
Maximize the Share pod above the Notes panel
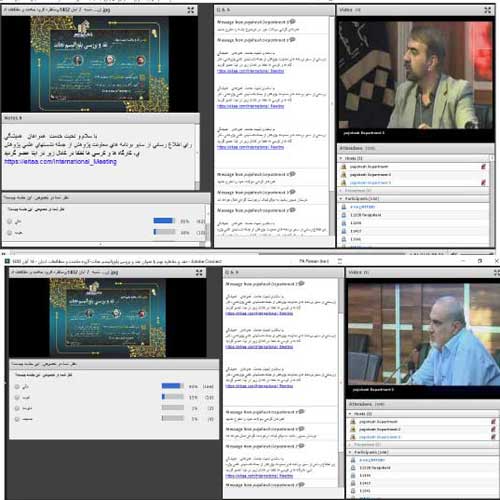(191, 10)
